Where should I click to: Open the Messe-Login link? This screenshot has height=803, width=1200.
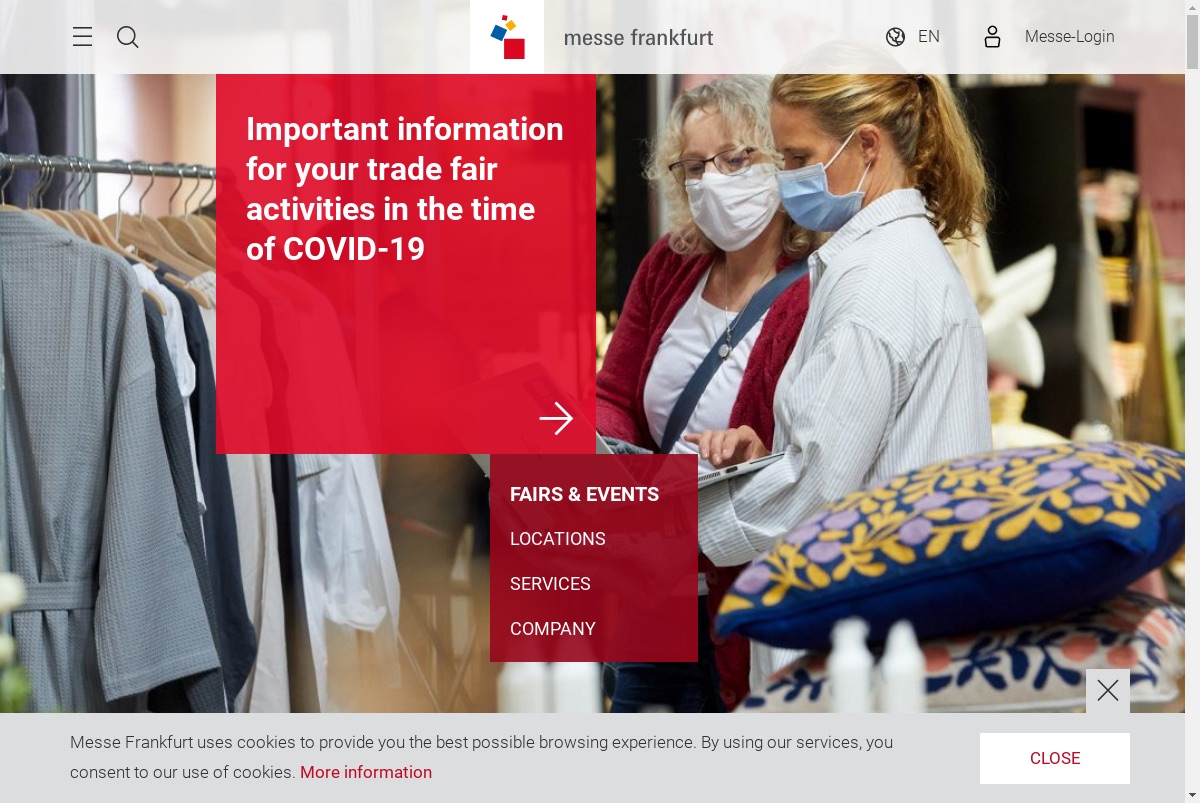(1069, 37)
